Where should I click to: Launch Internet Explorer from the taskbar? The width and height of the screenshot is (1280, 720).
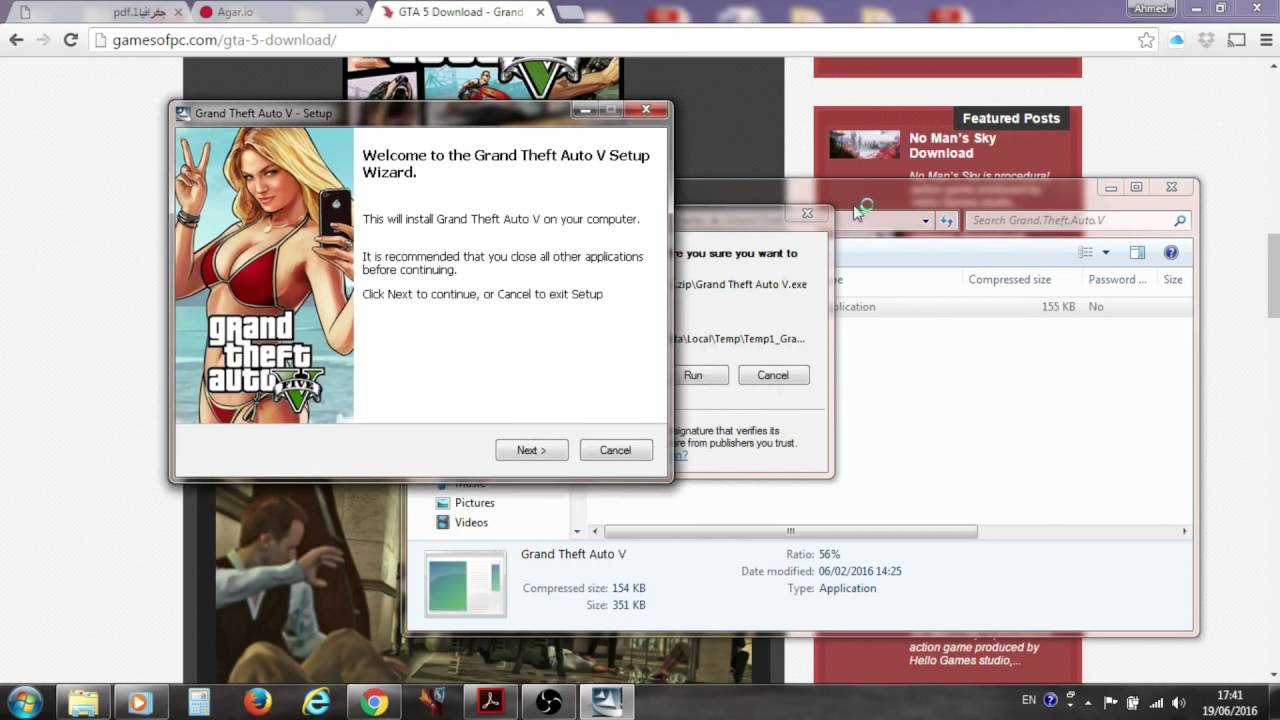pyautogui.click(x=316, y=702)
